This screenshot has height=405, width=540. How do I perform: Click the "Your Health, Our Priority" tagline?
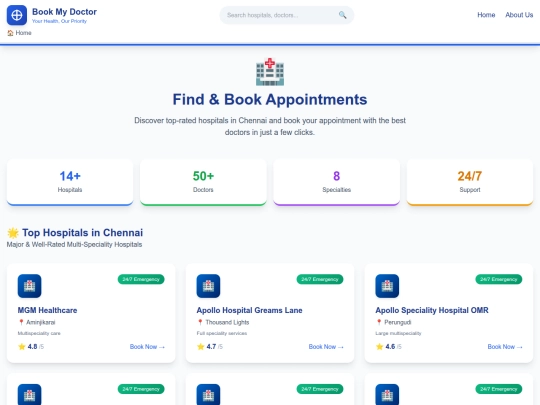pos(59,21)
